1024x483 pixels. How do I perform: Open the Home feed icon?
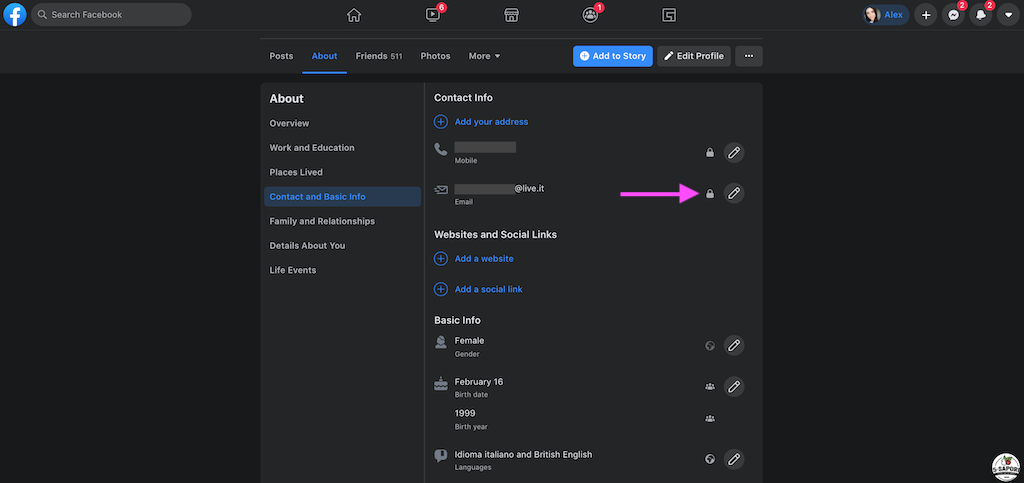point(354,15)
